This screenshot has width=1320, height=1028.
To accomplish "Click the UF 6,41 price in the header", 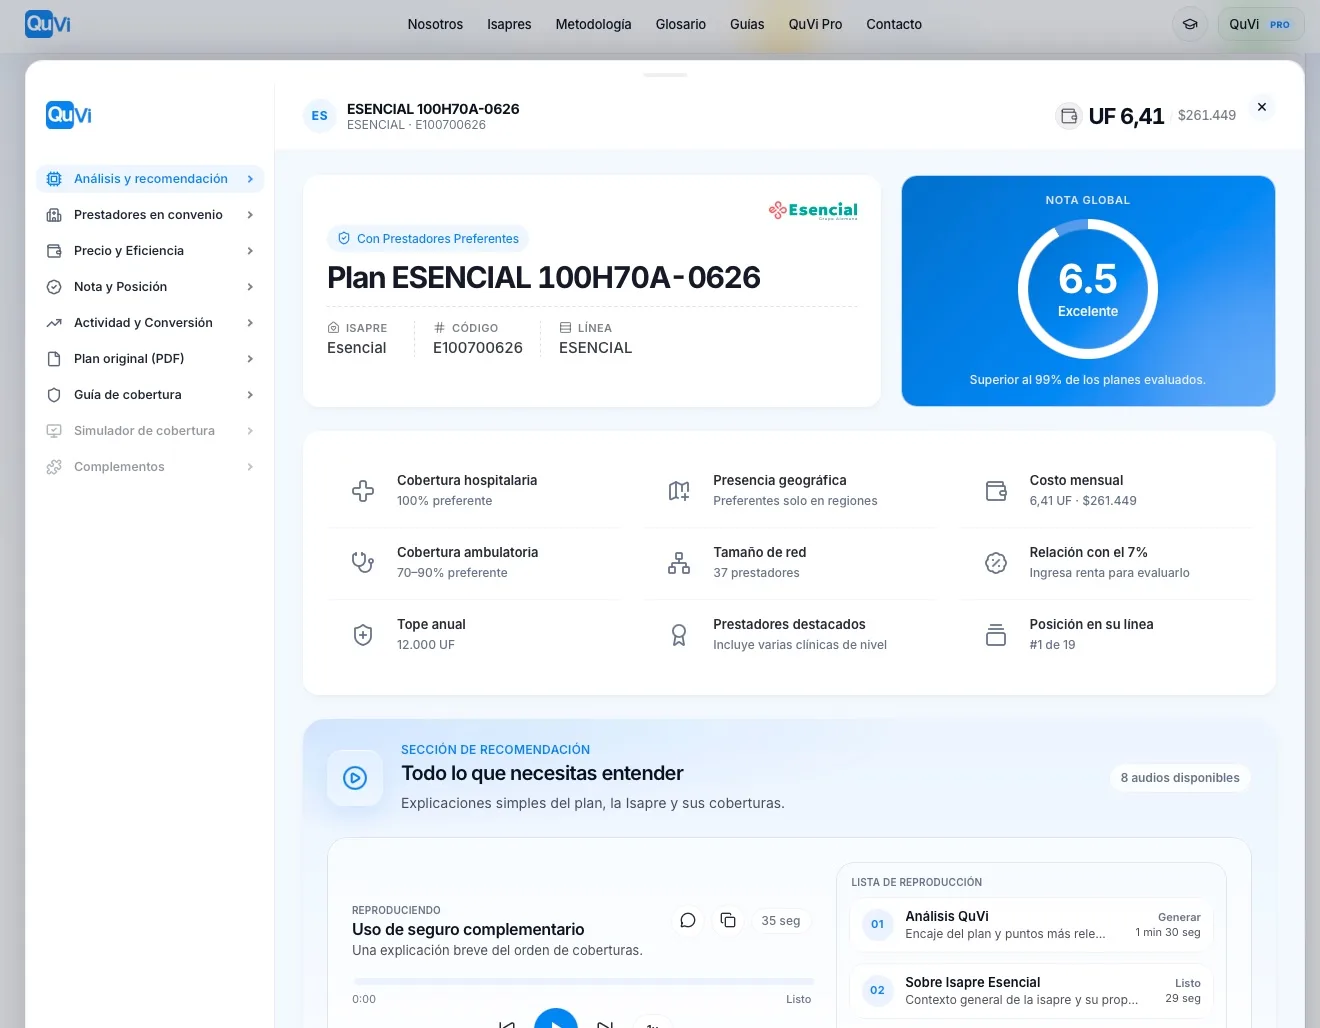I will point(1126,116).
